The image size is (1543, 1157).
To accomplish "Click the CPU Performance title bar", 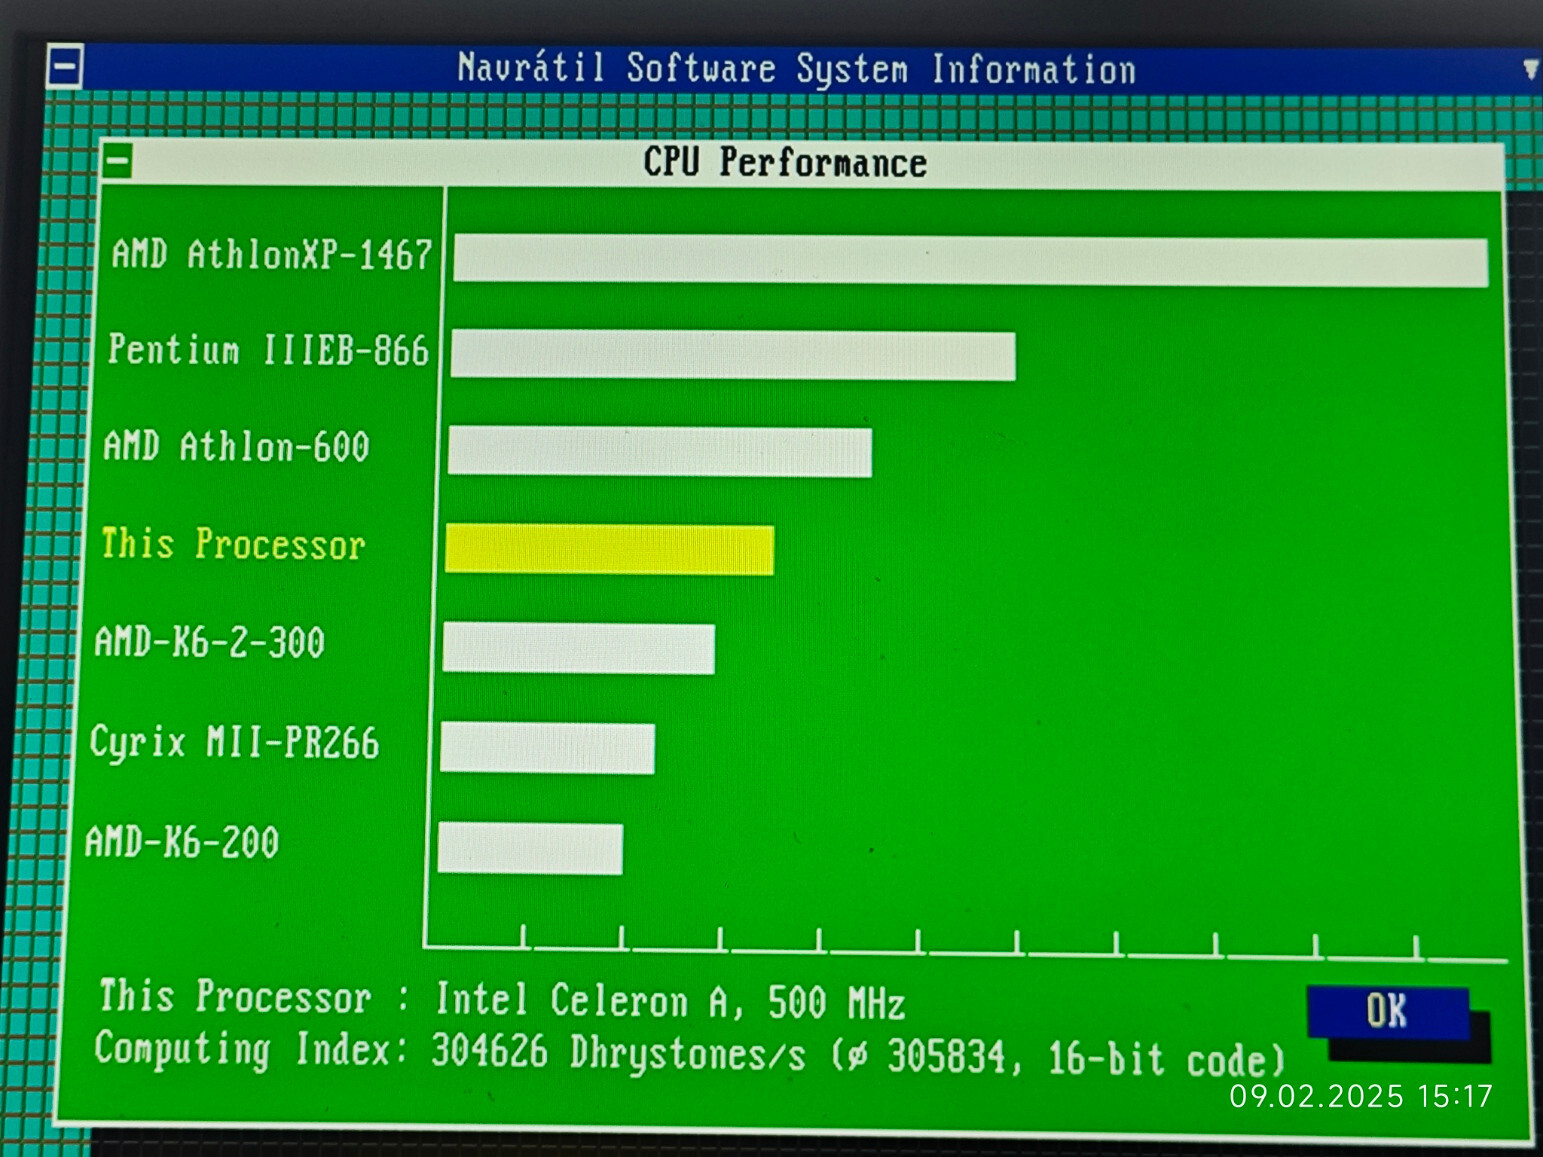I will point(802,163).
